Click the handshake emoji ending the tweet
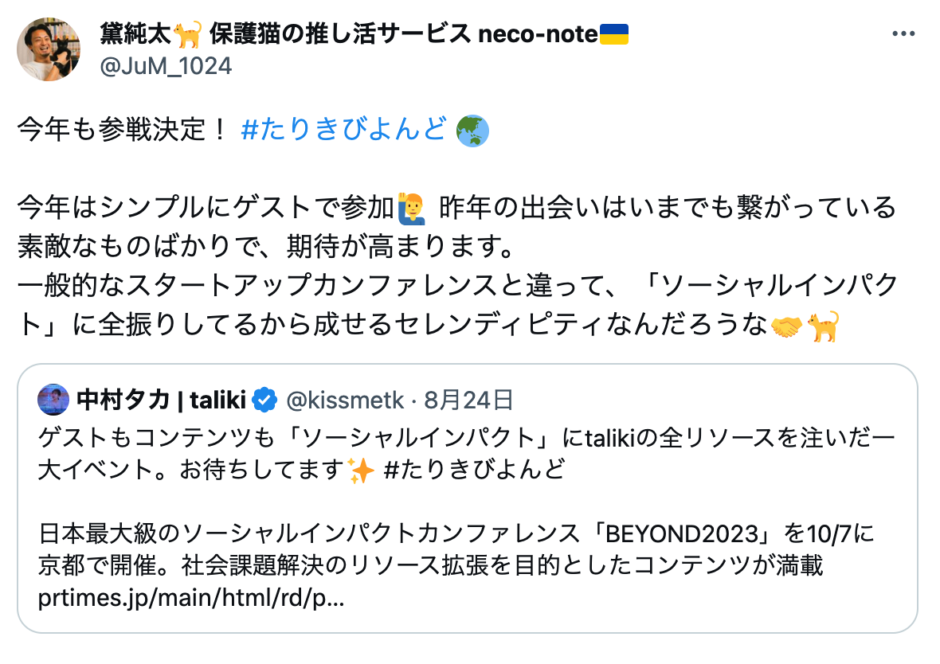This screenshot has width=940, height=664. 788,326
